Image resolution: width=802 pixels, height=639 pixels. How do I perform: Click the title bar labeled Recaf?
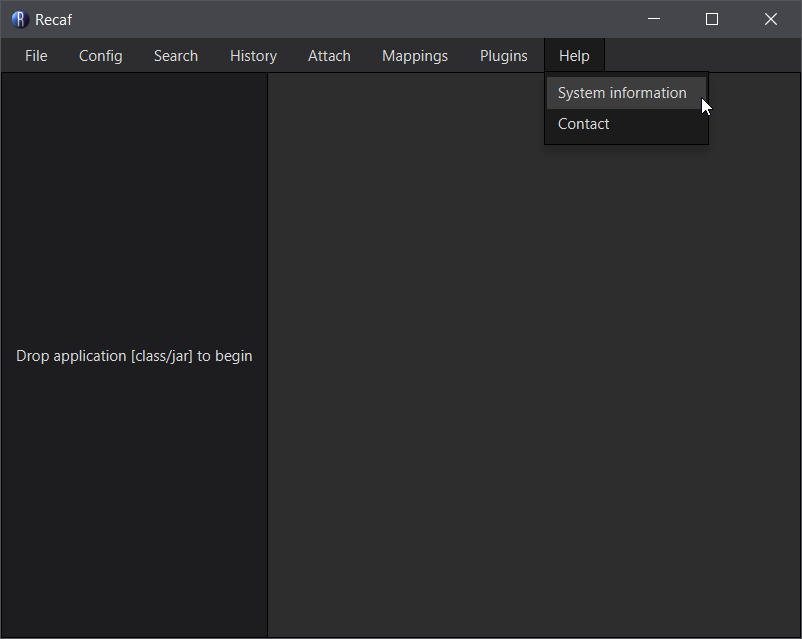point(300,19)
